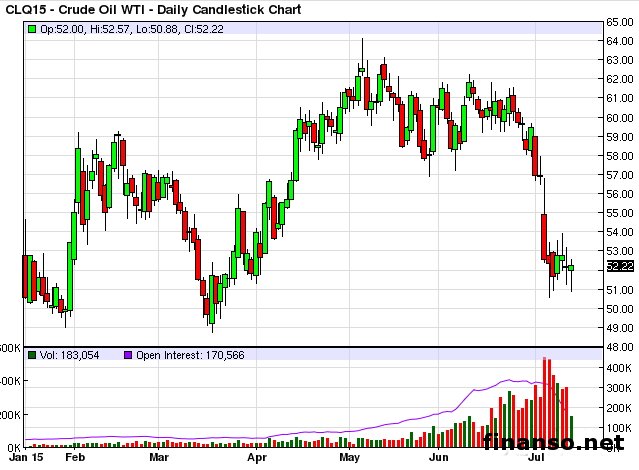Select the Jun date axis label
This screenshot has width=639, height=470.
point(438,461)
